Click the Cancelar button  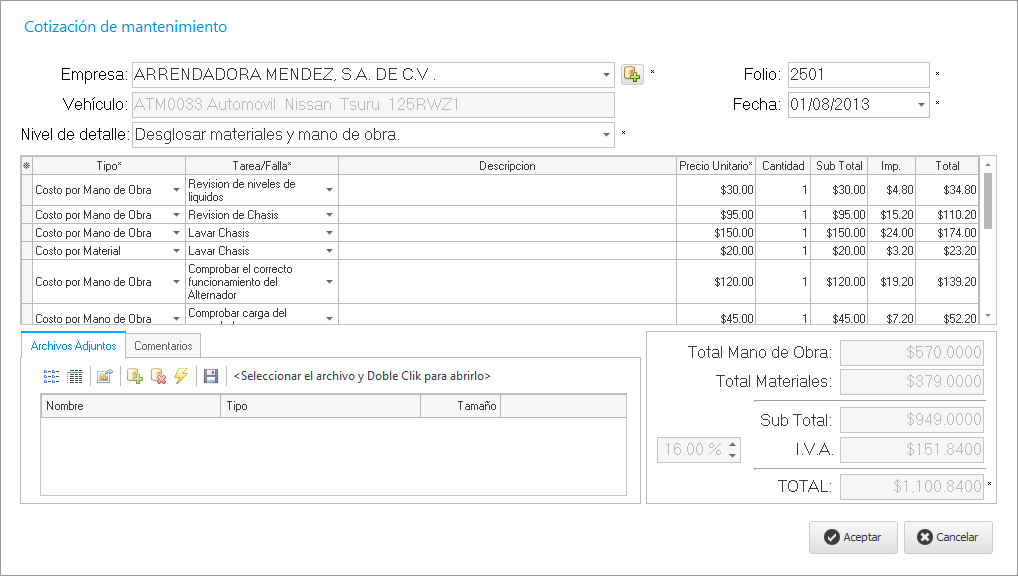click(947, 537)
